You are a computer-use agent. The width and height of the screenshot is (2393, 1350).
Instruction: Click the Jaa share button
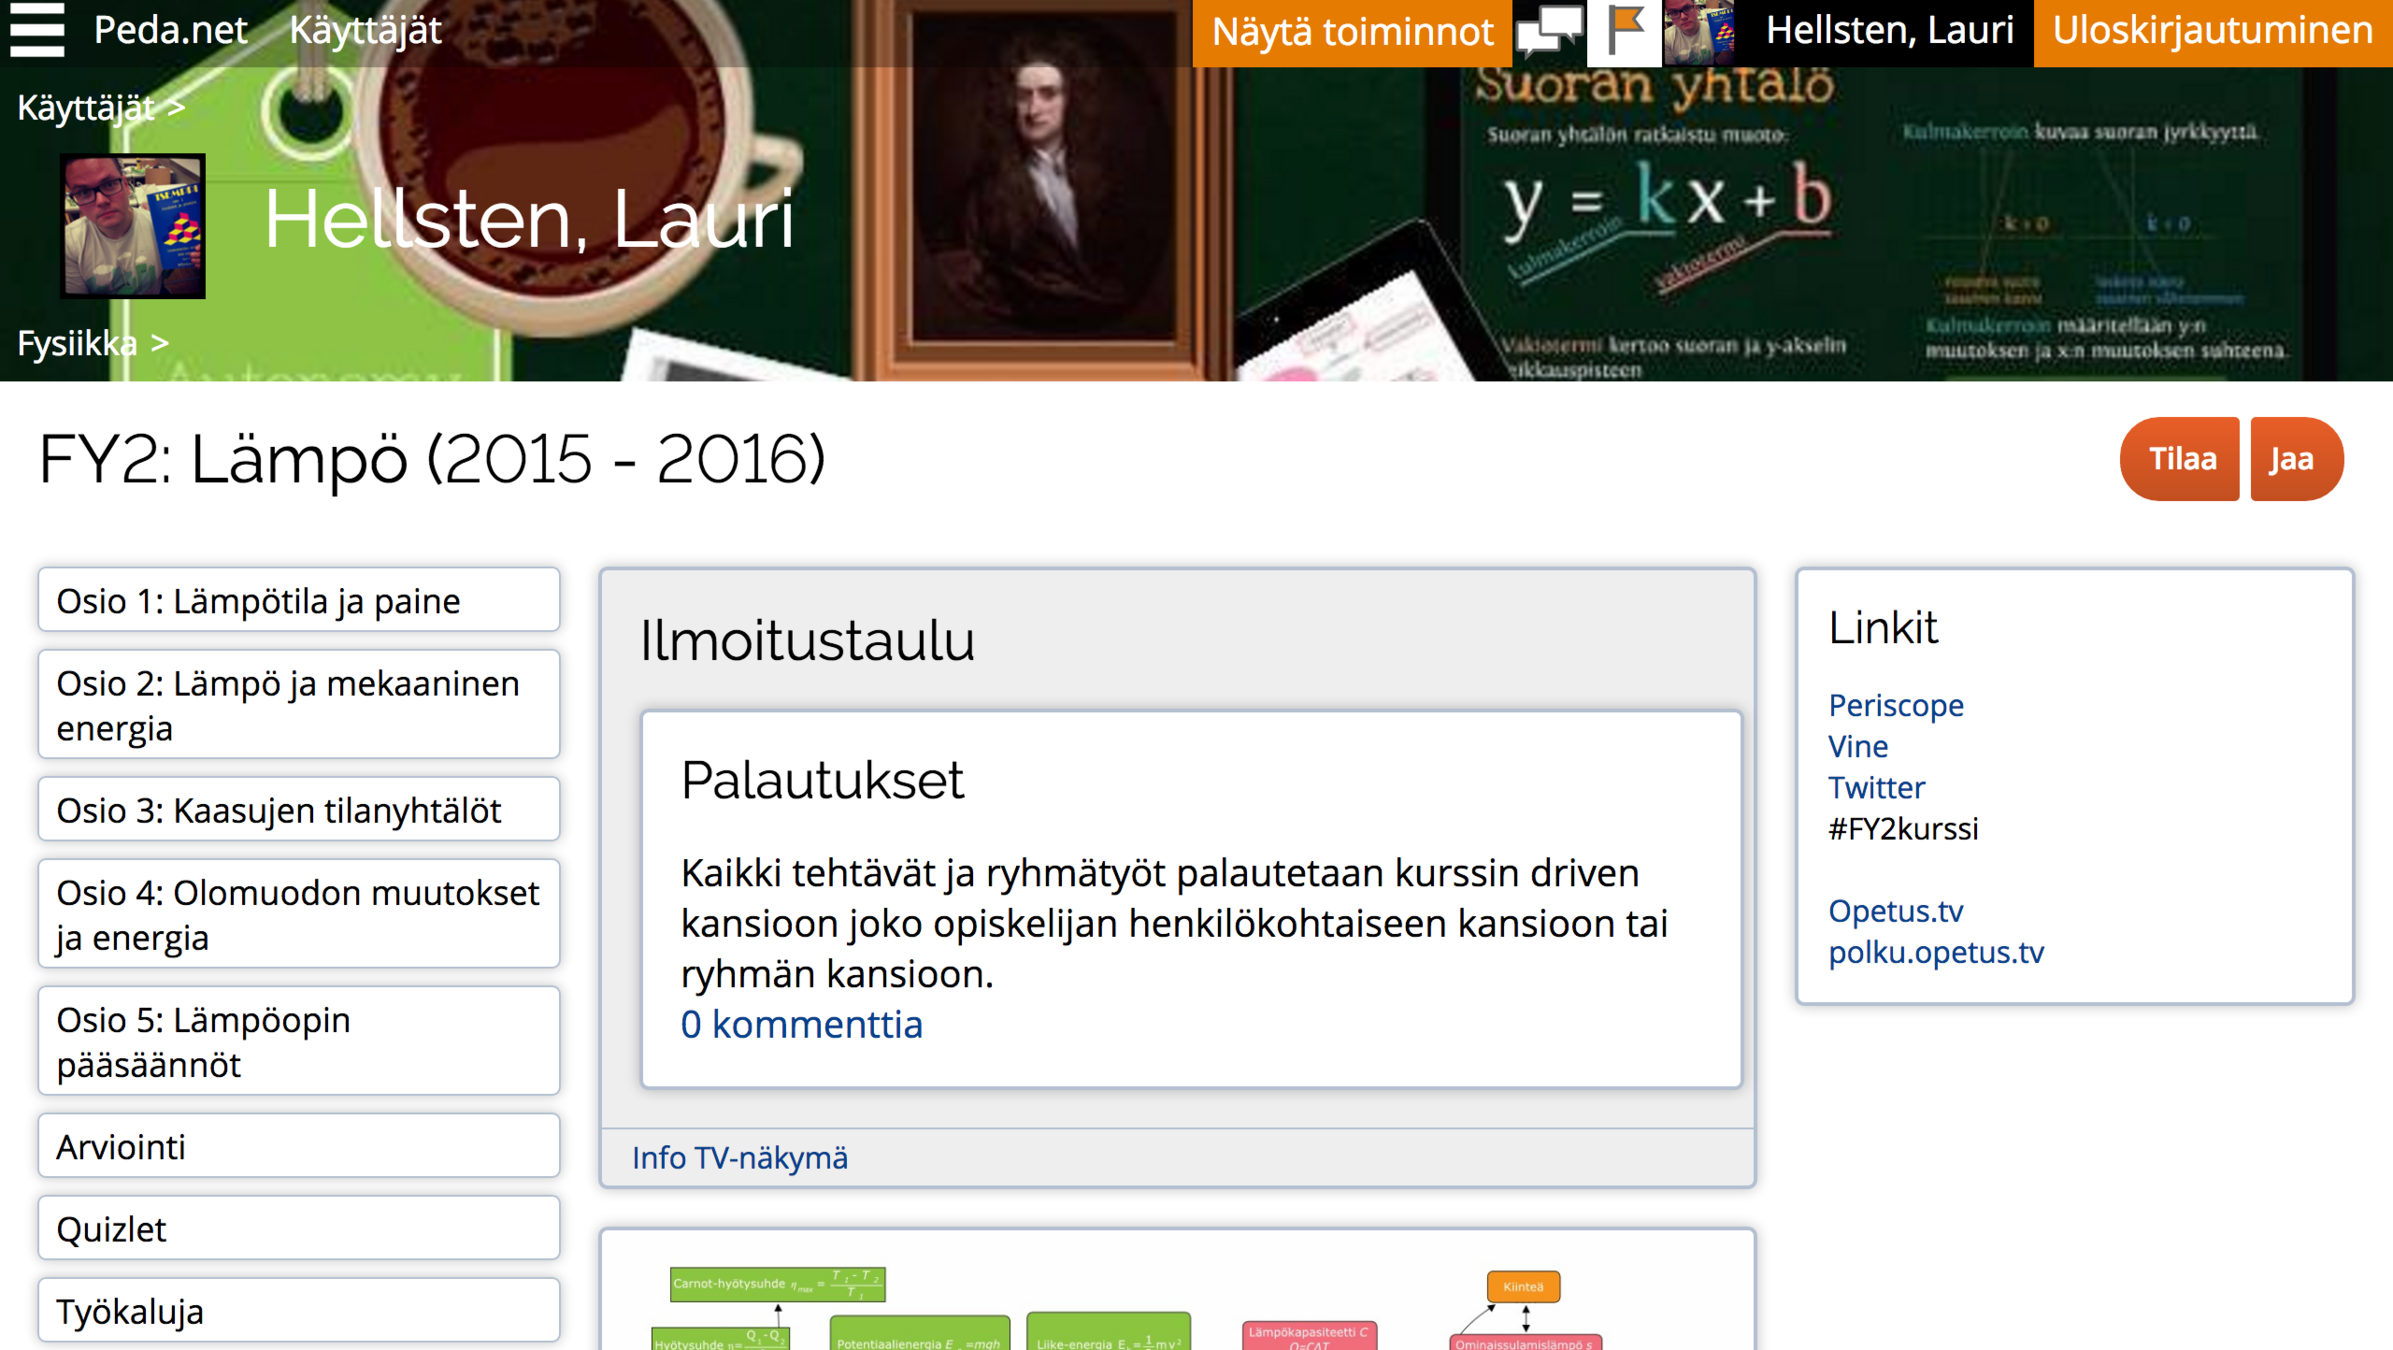pos(2291,459)
